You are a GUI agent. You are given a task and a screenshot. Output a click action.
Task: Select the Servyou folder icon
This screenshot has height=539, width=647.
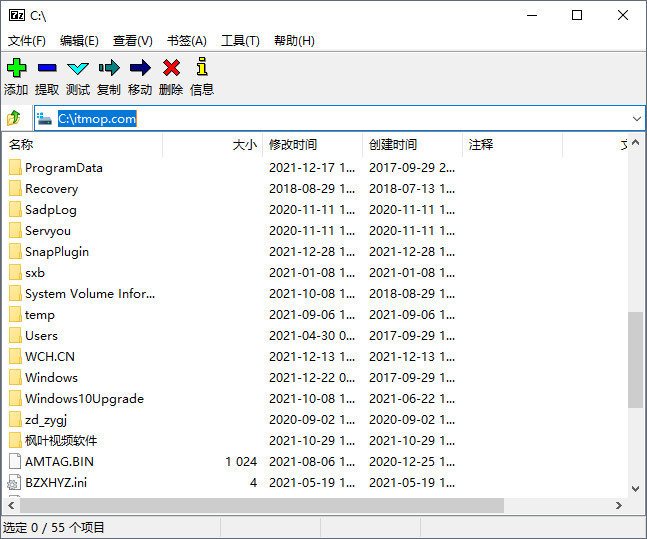click(15, 231)
